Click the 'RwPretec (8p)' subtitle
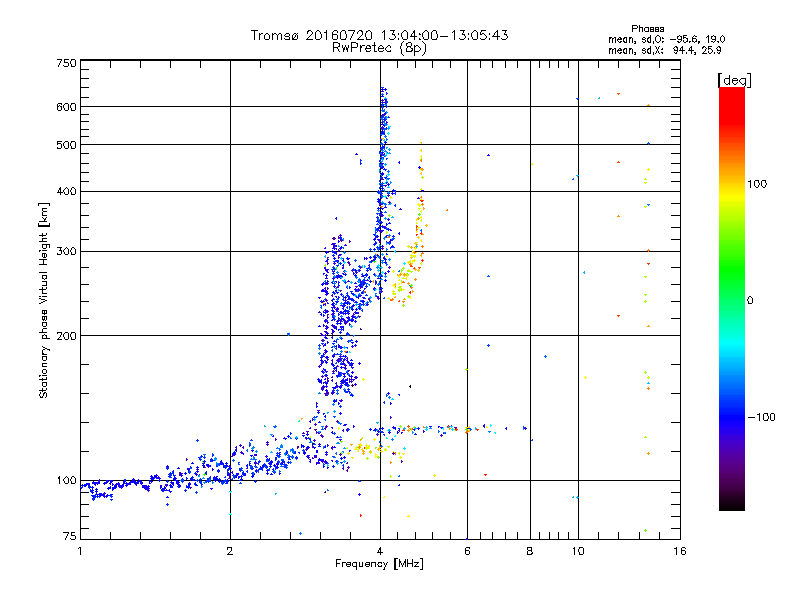Screen dimensions: 800x600 (379, 48)
